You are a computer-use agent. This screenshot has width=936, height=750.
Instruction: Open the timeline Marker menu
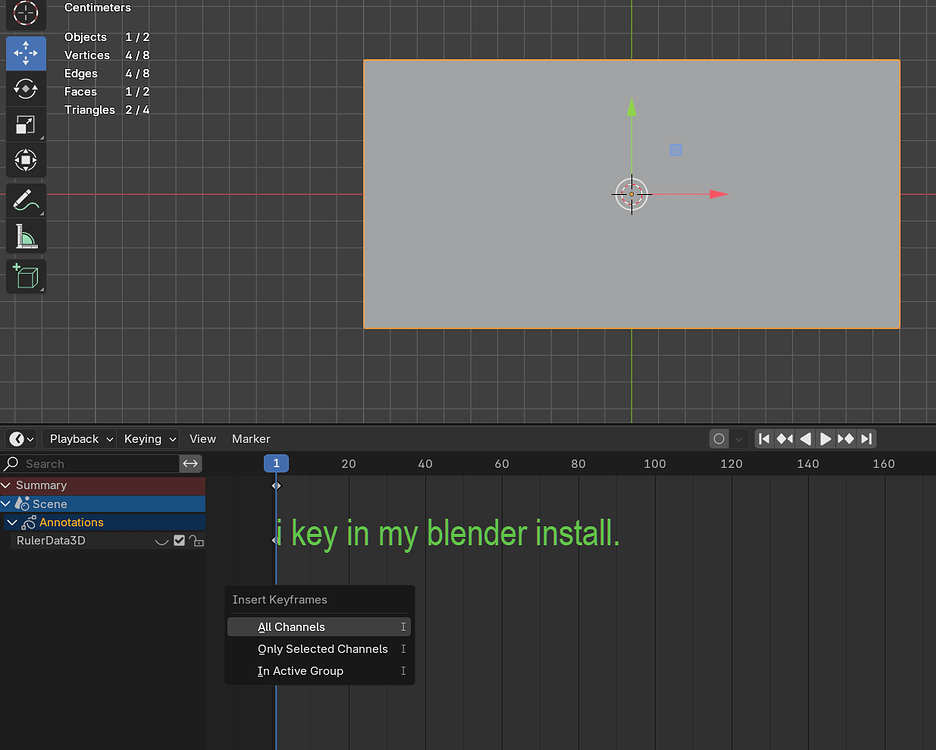coord(251,439)
